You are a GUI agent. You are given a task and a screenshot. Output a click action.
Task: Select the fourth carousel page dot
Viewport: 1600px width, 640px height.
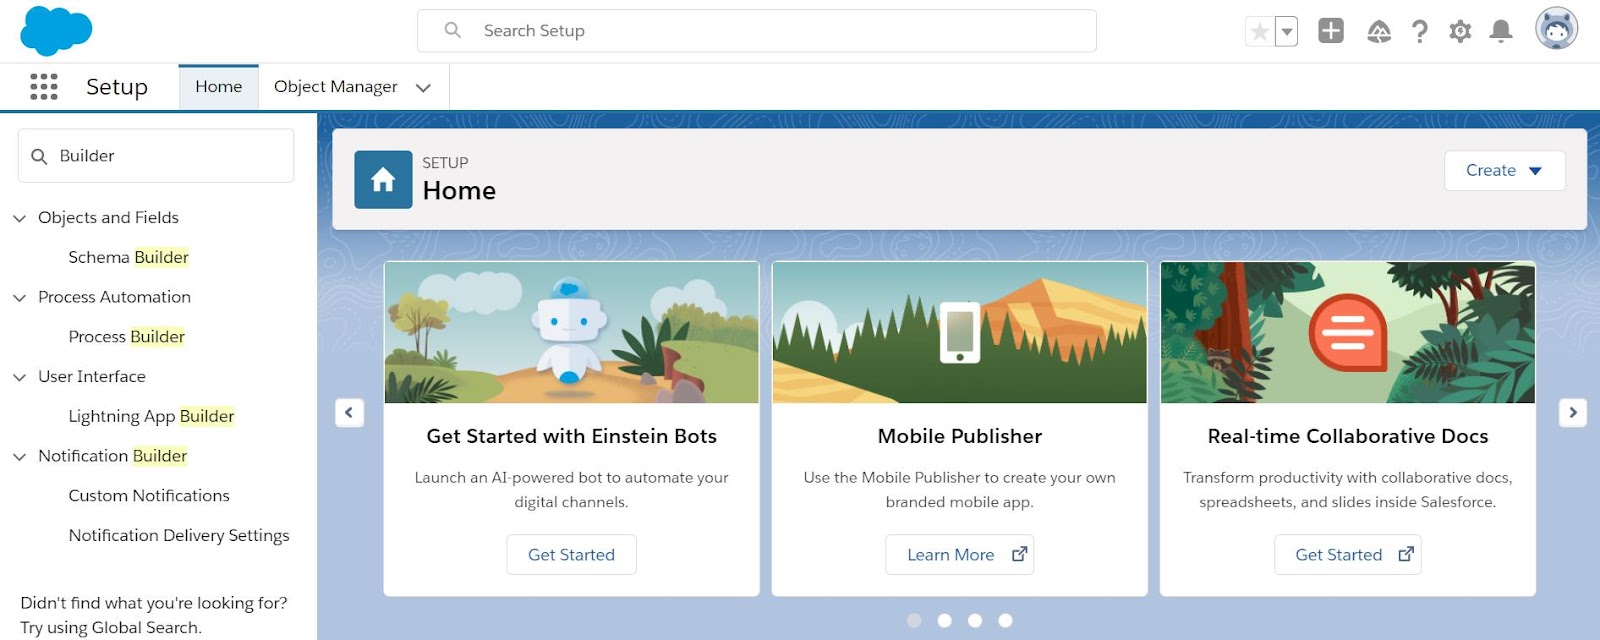[x=1005, y=621]
